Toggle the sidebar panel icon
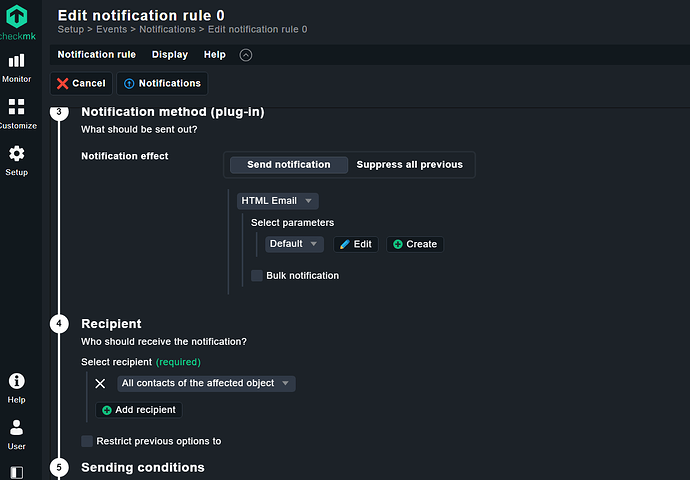This screenshot has height=480, width=690. [16, 471]
